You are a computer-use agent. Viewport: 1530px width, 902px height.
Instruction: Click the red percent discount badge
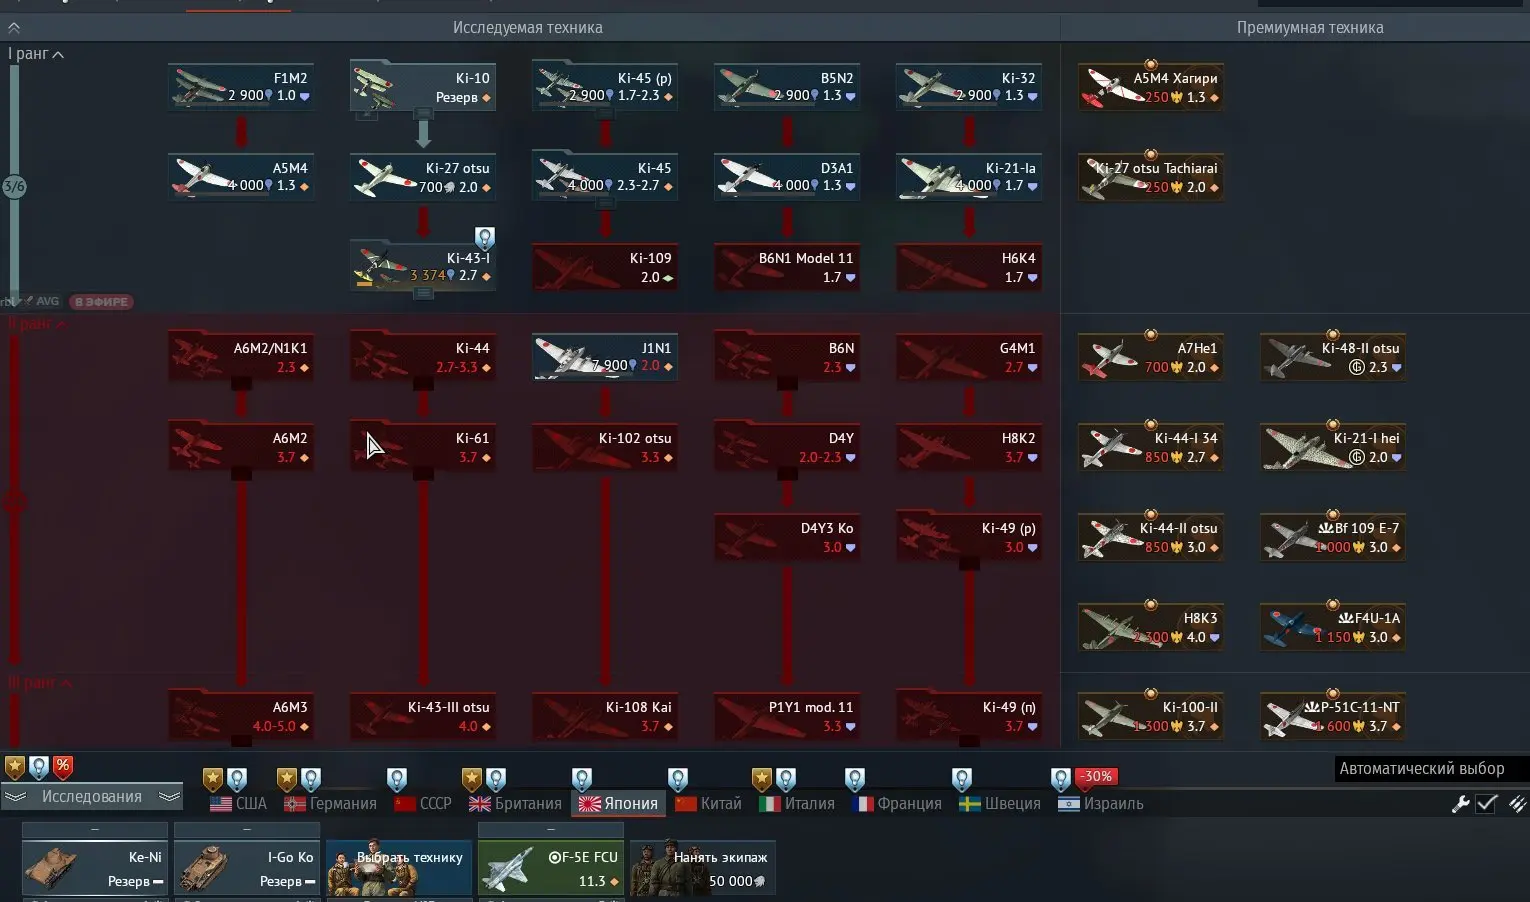[x=62, y=767]
